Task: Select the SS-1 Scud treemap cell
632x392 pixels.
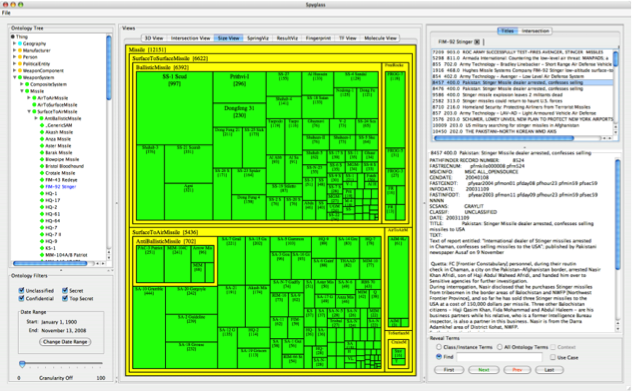Action: (175, 108)
